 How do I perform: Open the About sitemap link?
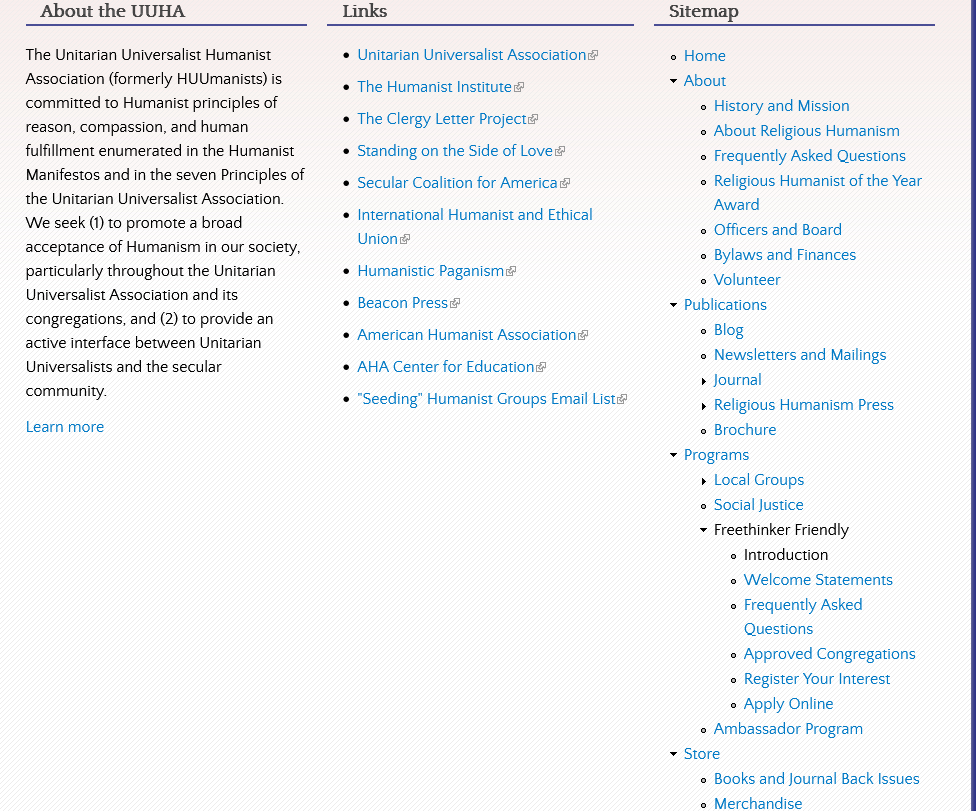[705, 81]
